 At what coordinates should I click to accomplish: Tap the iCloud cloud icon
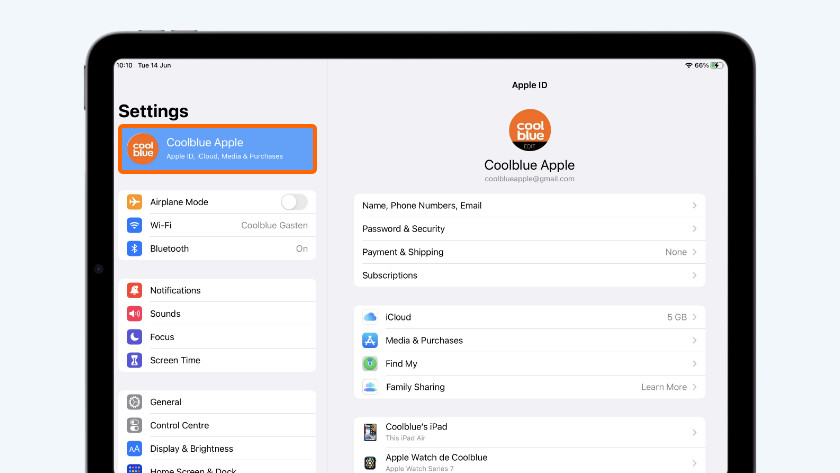pyautogui.click(x=370, y=317)
